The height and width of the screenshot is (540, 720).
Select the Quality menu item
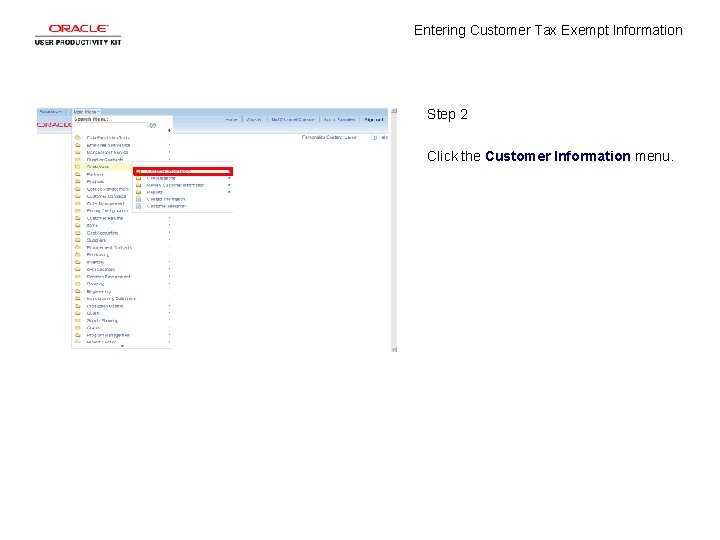pyautogui.click(x=93, y=314)
